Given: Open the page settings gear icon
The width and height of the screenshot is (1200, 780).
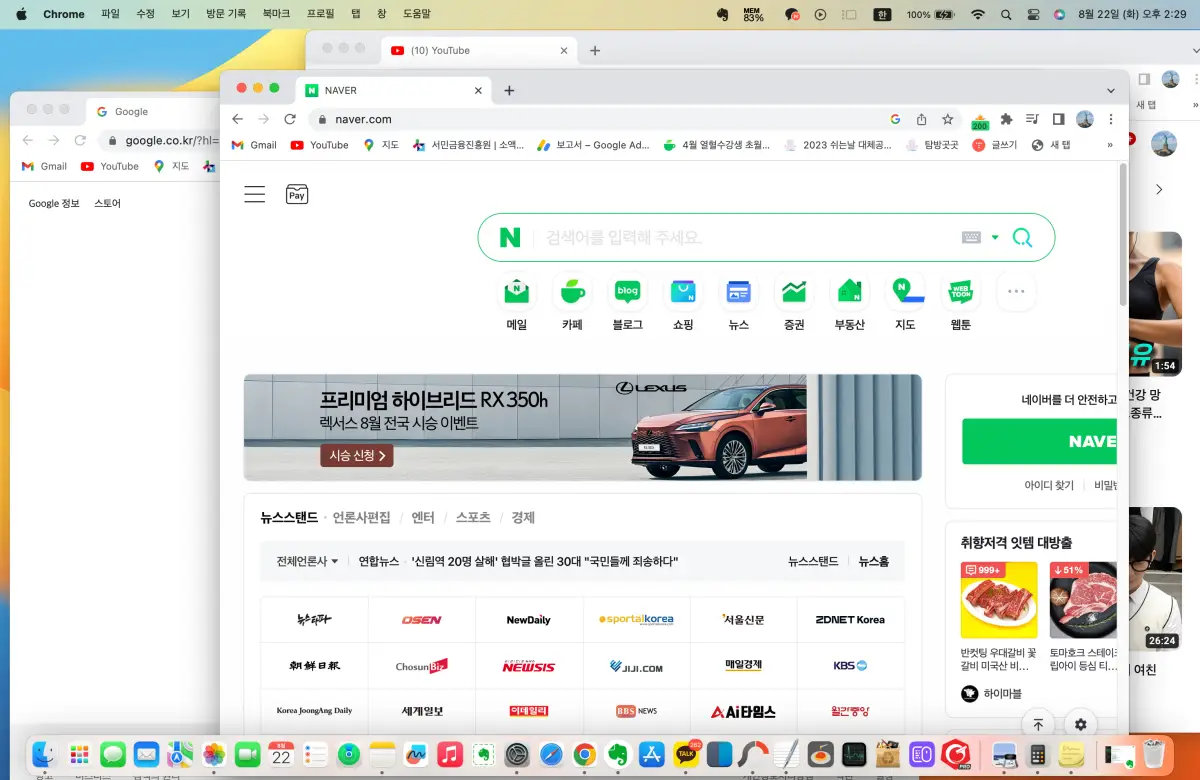Looking at the screenshot, I should point(1081,725).
